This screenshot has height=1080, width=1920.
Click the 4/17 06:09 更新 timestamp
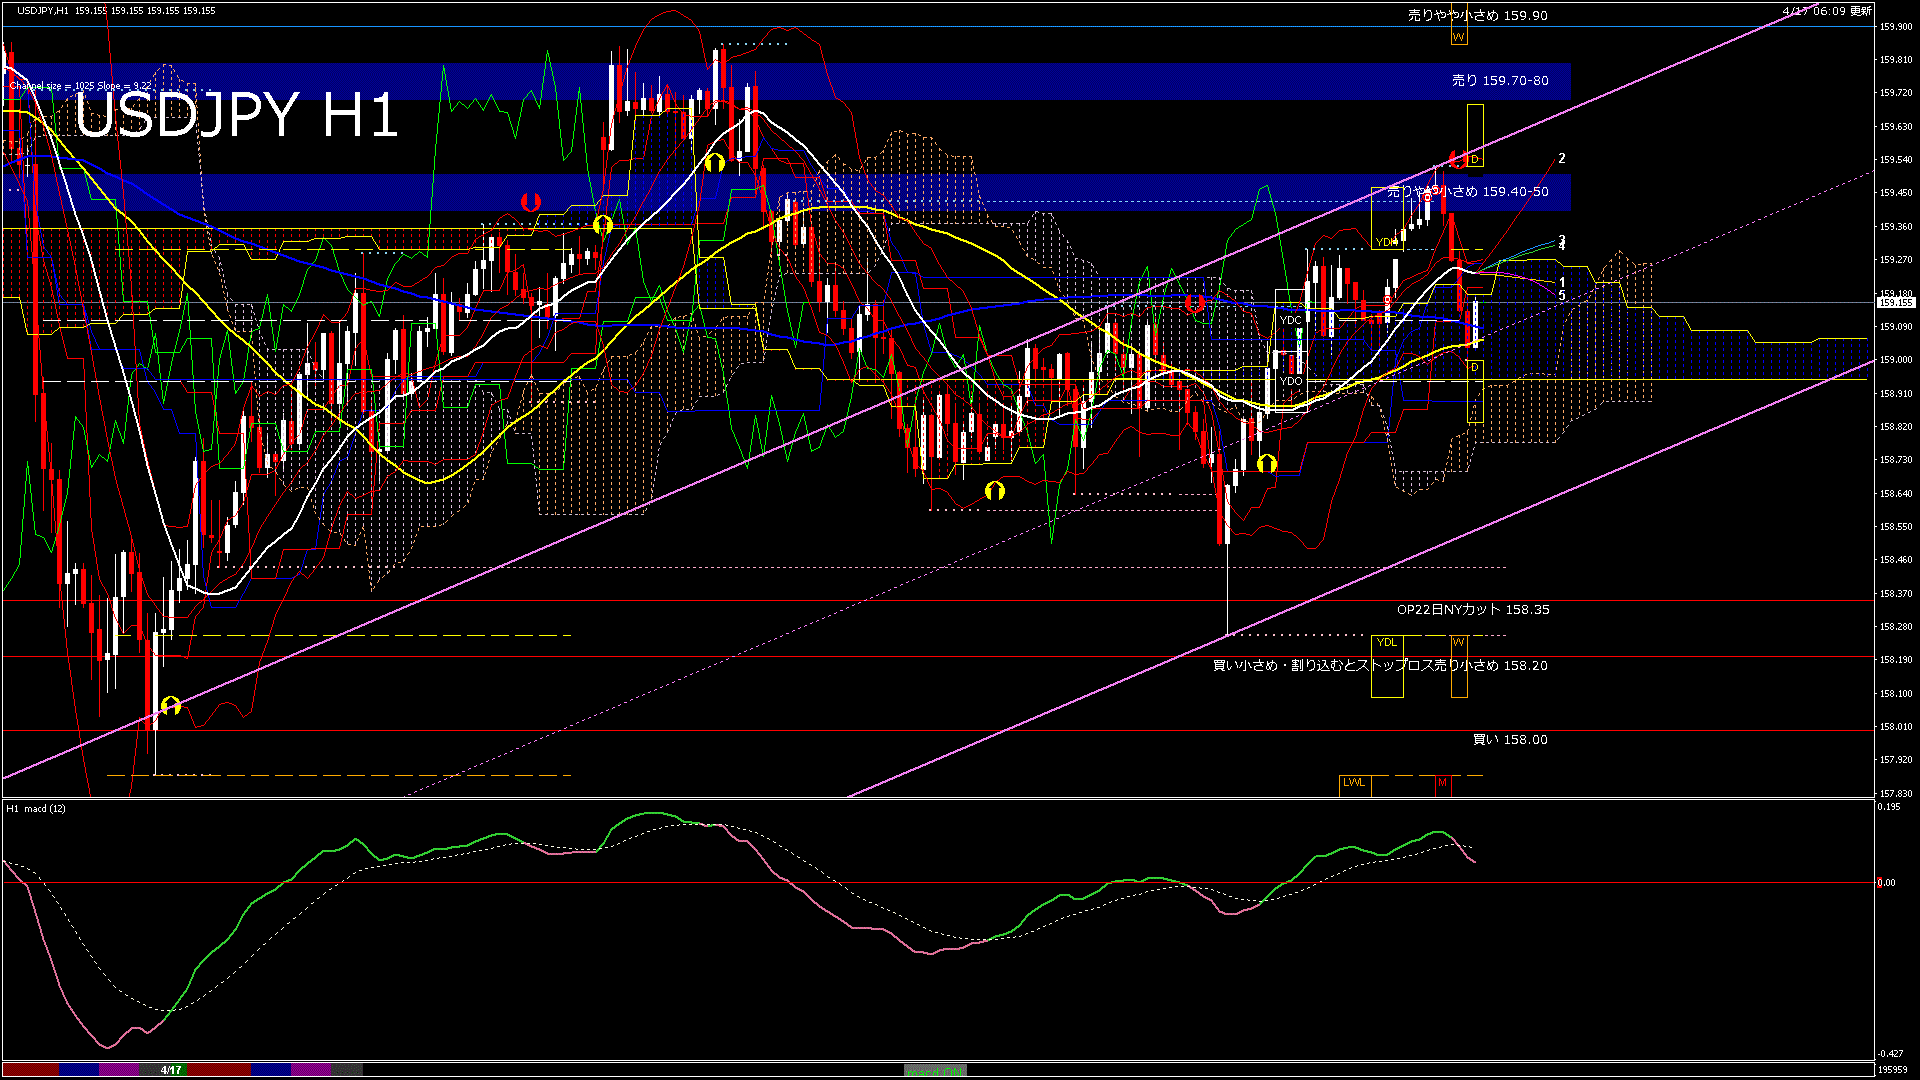[x=1826, y=11]
